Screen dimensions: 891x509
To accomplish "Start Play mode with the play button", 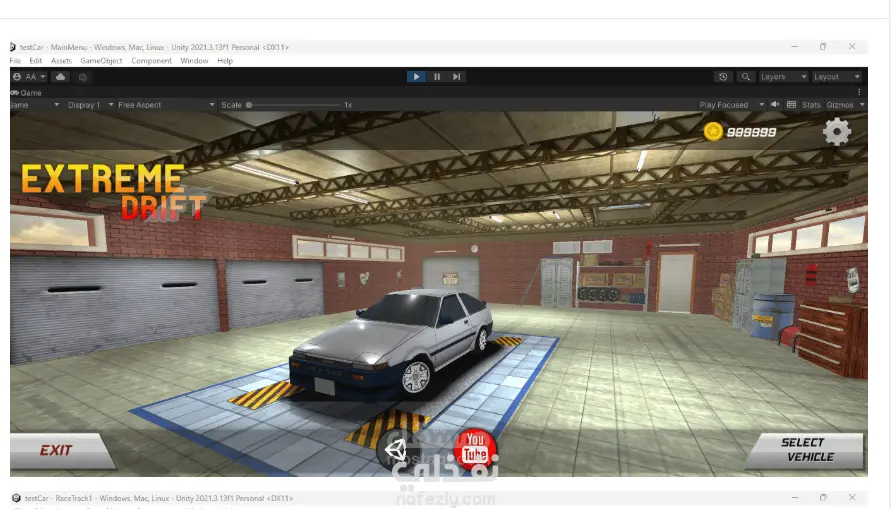I will (x=416, y=77).
